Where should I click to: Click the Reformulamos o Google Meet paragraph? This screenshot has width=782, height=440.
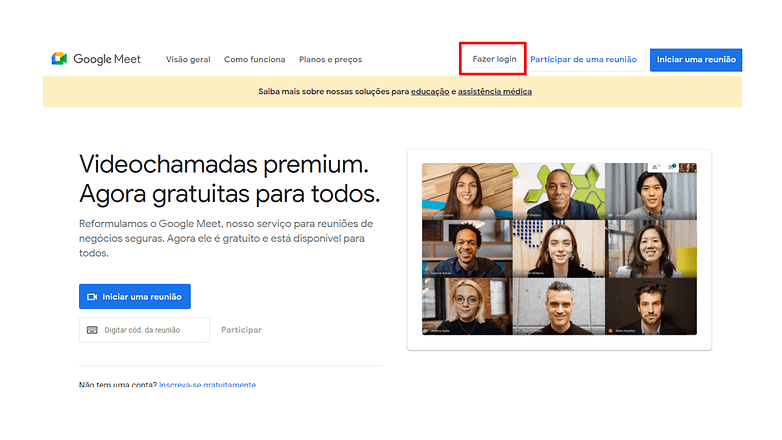click(x=226, y=238)
